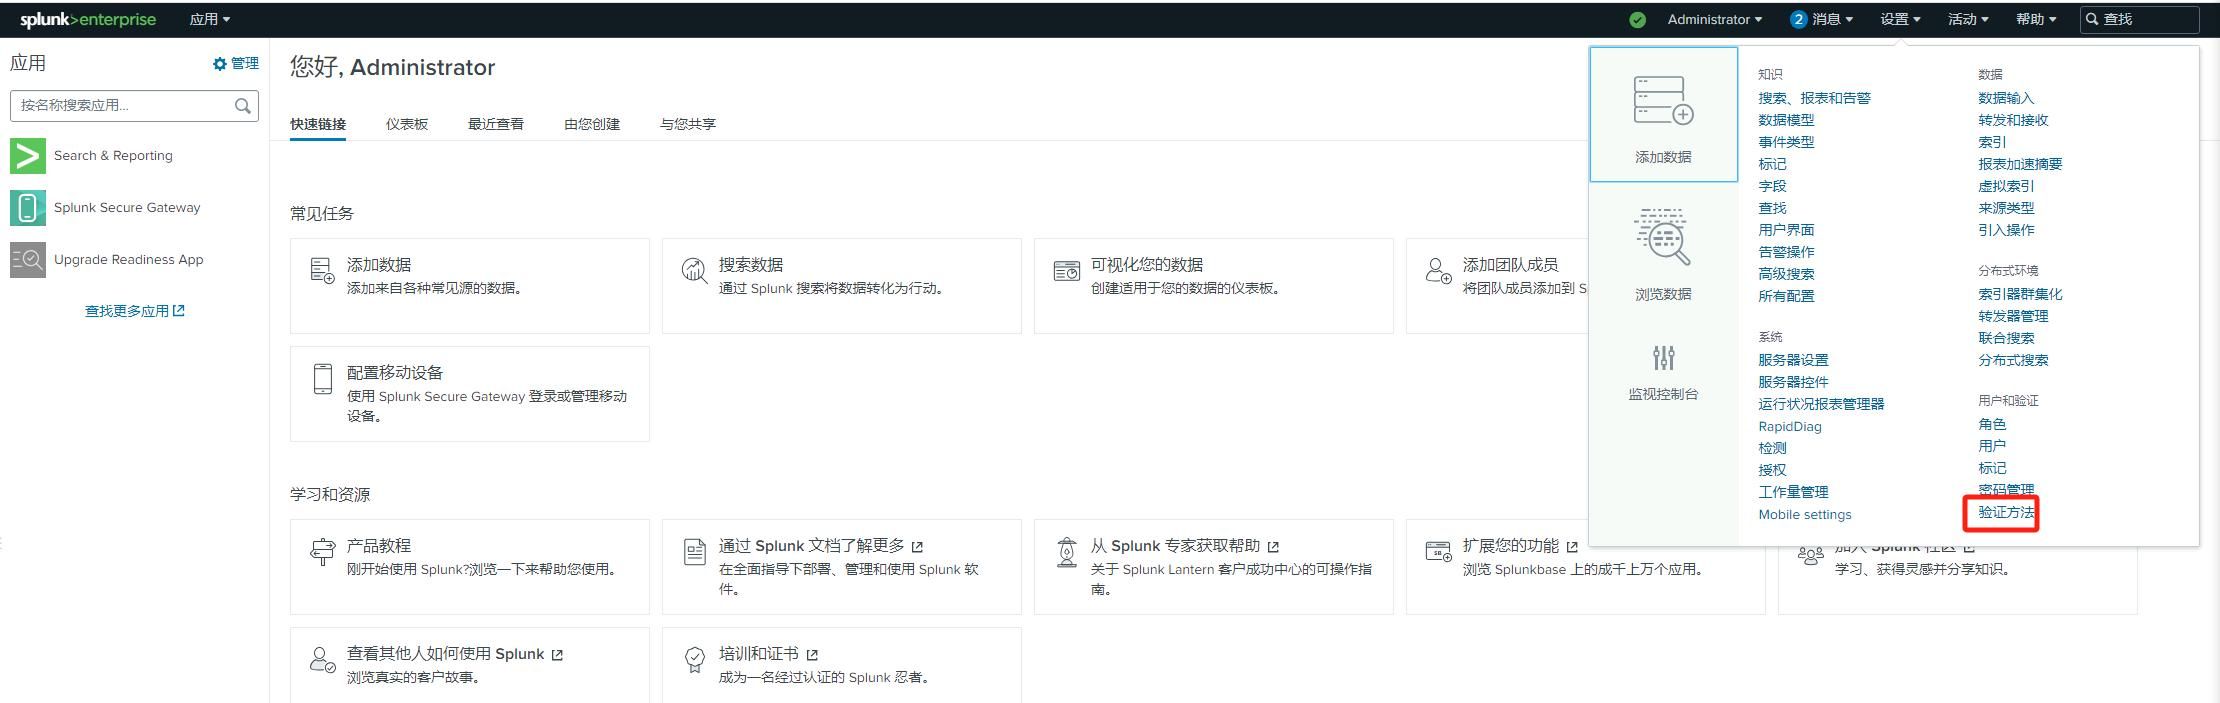Click the 查找更多应用 link

click(127, 311)
